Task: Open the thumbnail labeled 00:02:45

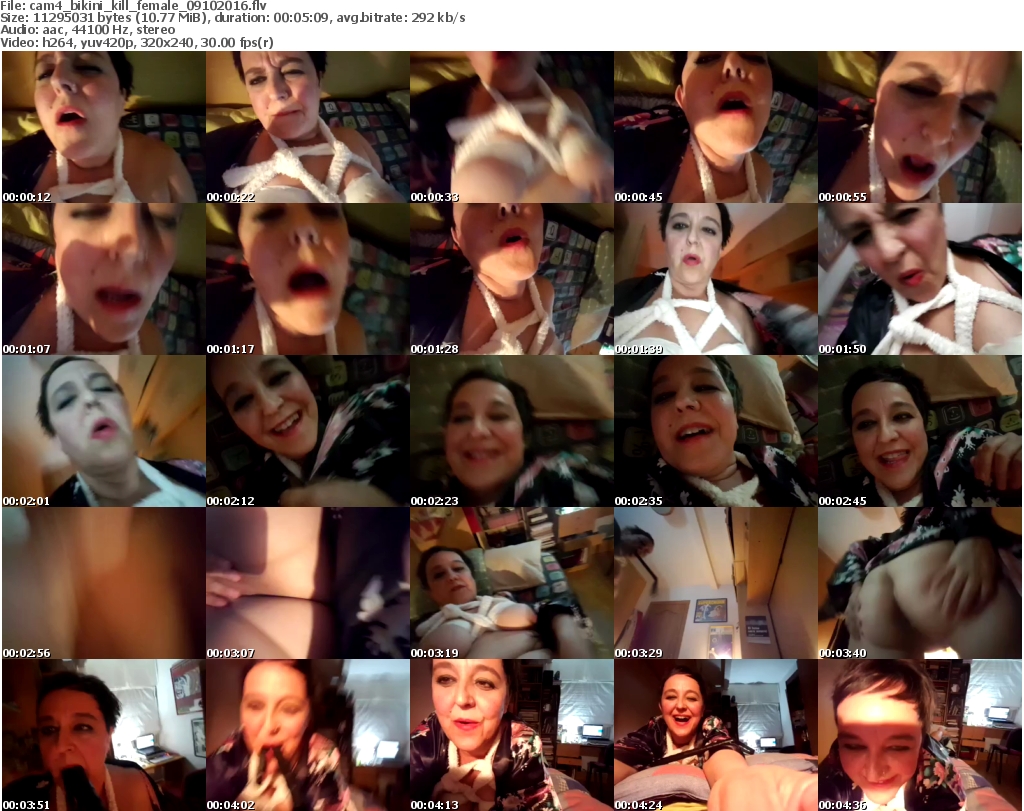Action: pos(919,432)
